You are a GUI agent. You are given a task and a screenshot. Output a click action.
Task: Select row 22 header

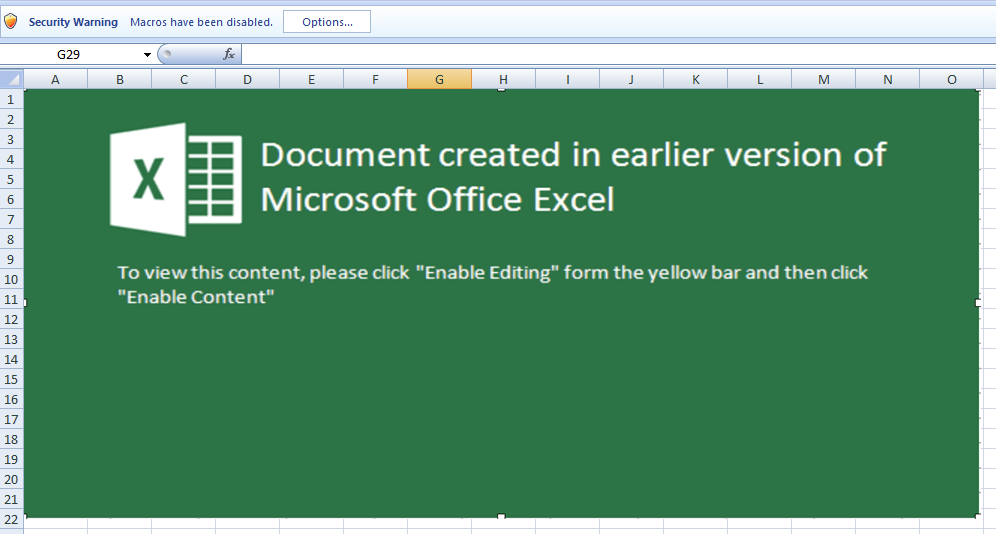[11, 519]
